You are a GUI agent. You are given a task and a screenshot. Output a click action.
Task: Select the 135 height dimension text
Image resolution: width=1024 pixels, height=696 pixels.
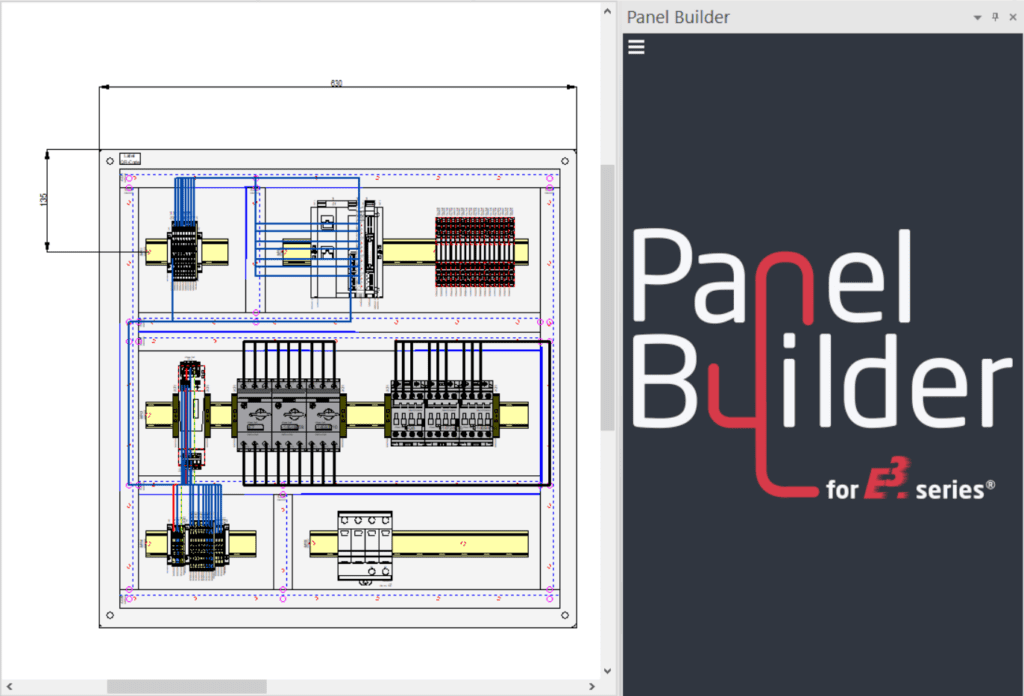(x=44, y=199)
